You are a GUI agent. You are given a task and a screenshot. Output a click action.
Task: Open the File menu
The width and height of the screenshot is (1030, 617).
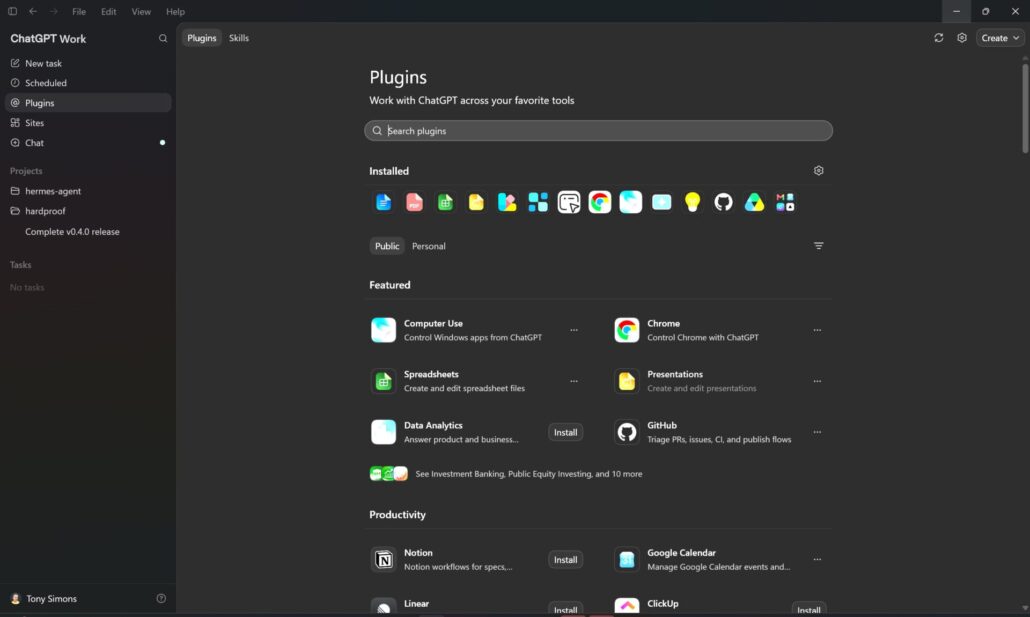tap(79, 12)
